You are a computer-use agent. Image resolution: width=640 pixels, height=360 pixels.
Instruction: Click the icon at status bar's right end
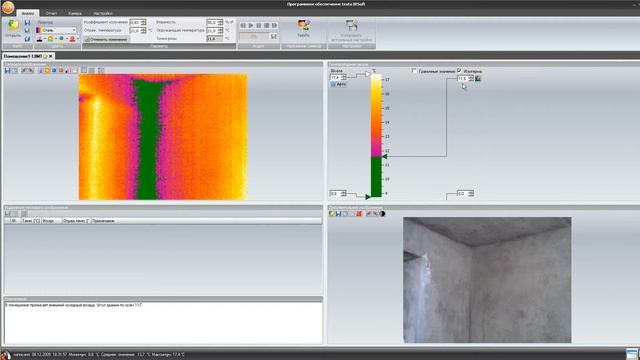point(632,354)
